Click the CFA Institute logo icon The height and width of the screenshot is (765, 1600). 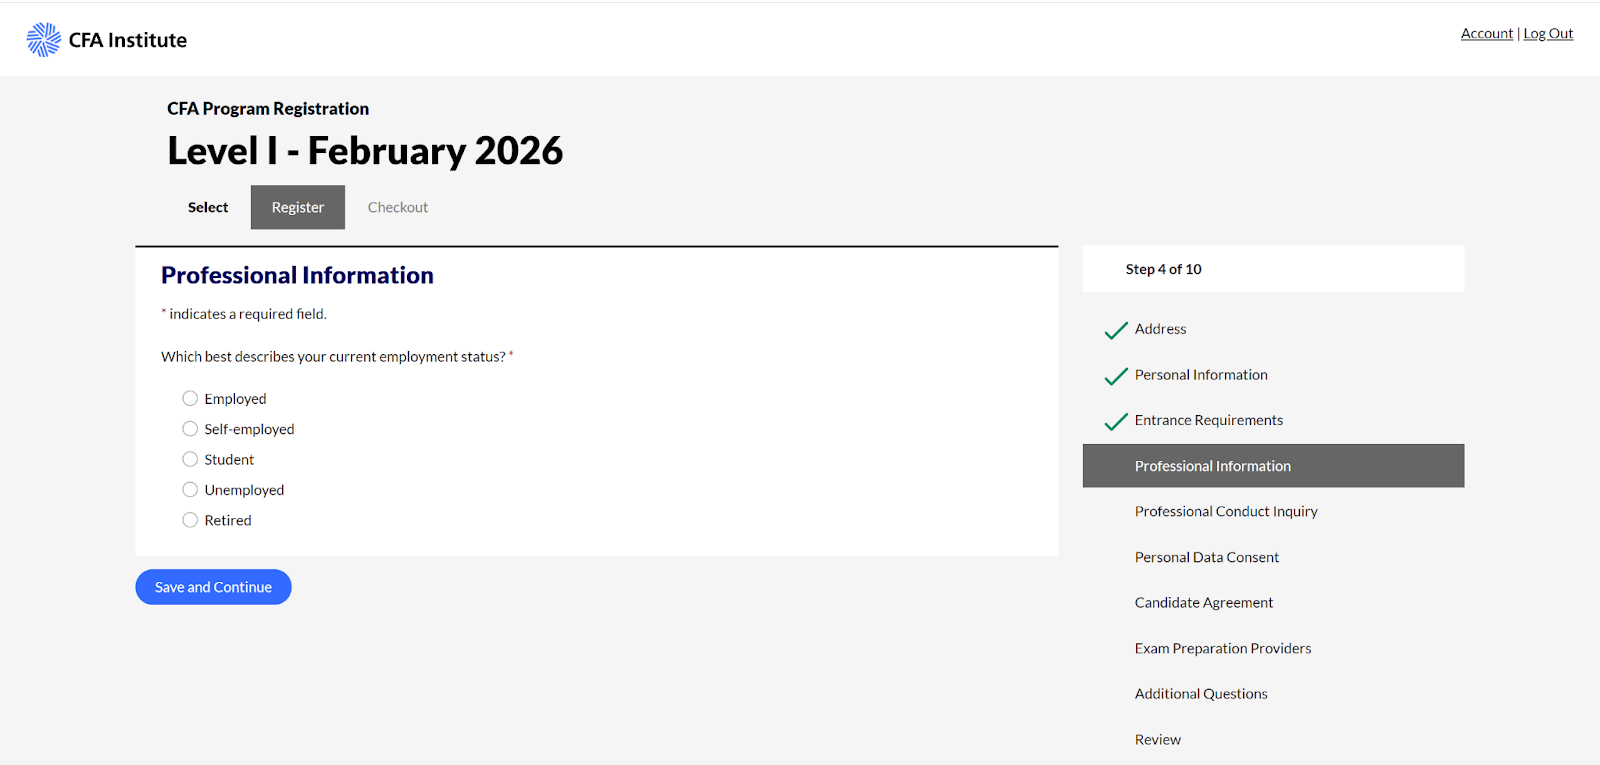tap(43, 40)
